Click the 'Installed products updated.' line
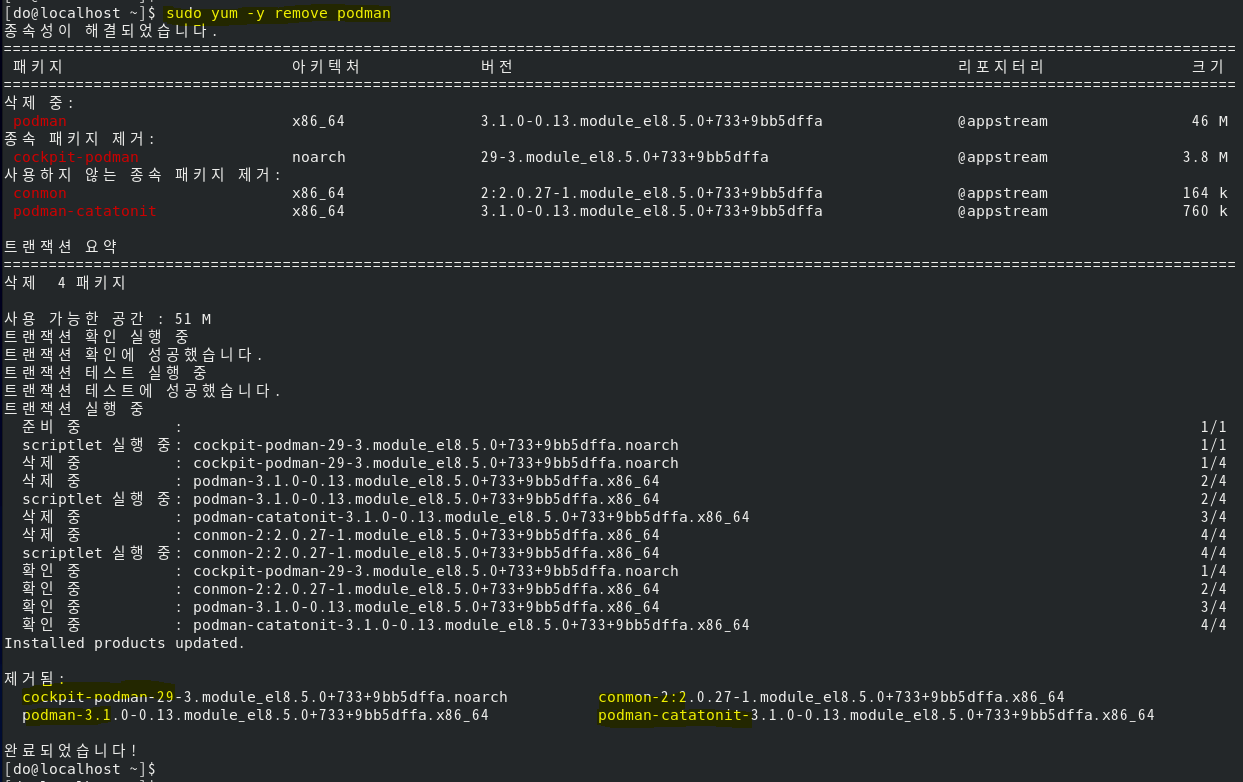 (x=125, y=643)
